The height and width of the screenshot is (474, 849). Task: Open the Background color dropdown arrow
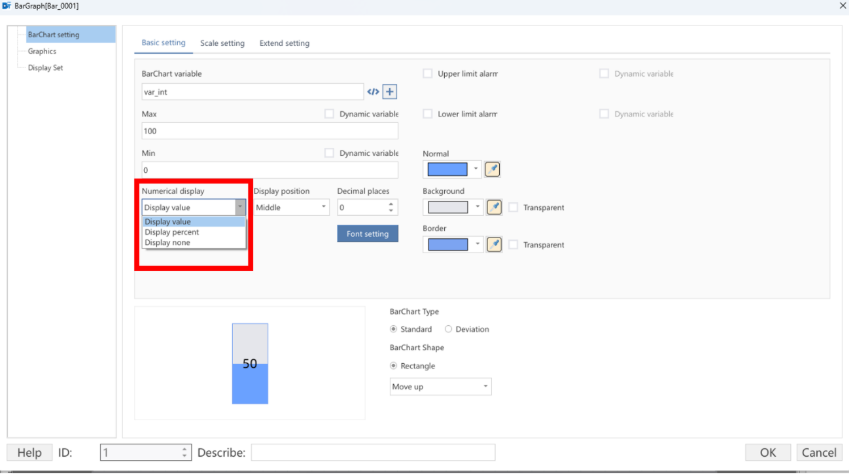coord(477,207)
